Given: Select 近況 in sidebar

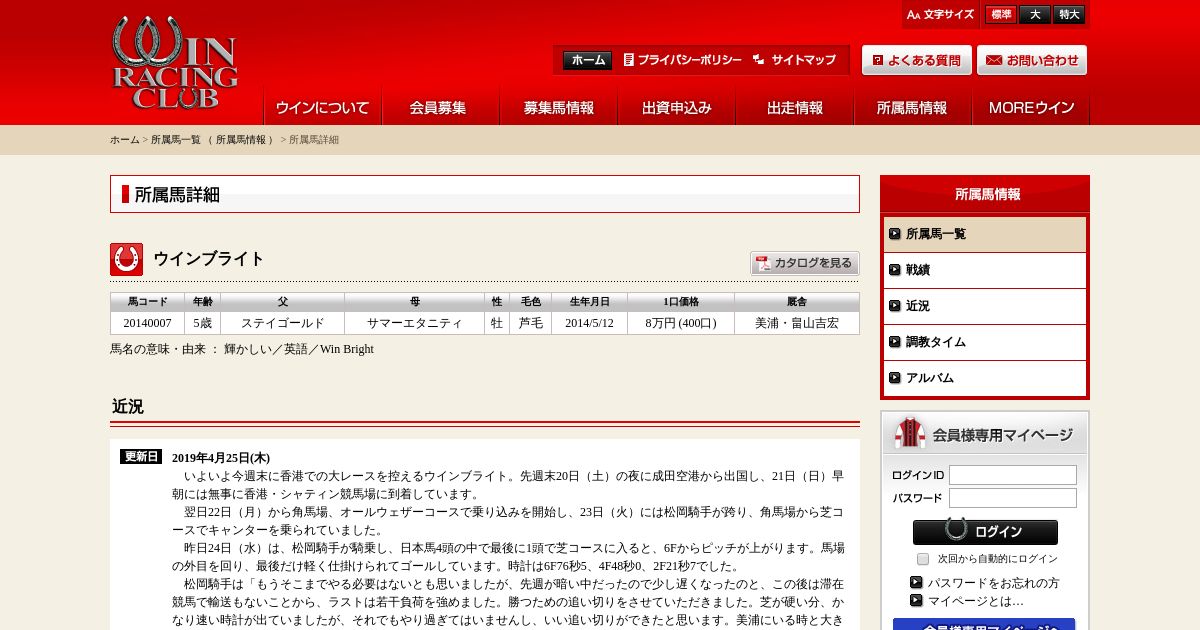Looking at the screenshot, I should [x=985, y=306].
